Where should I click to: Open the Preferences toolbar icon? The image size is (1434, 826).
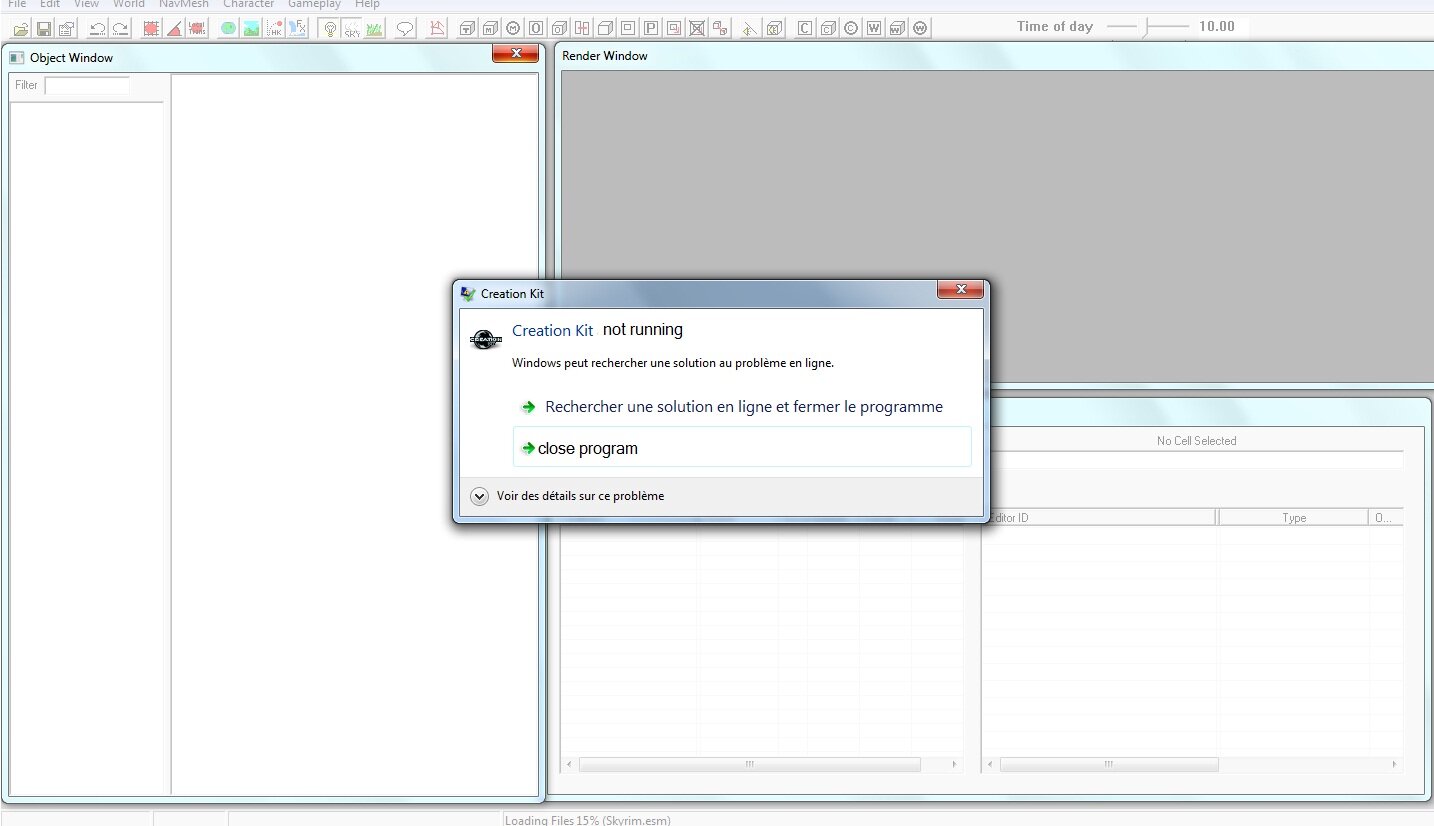(67, 28)
